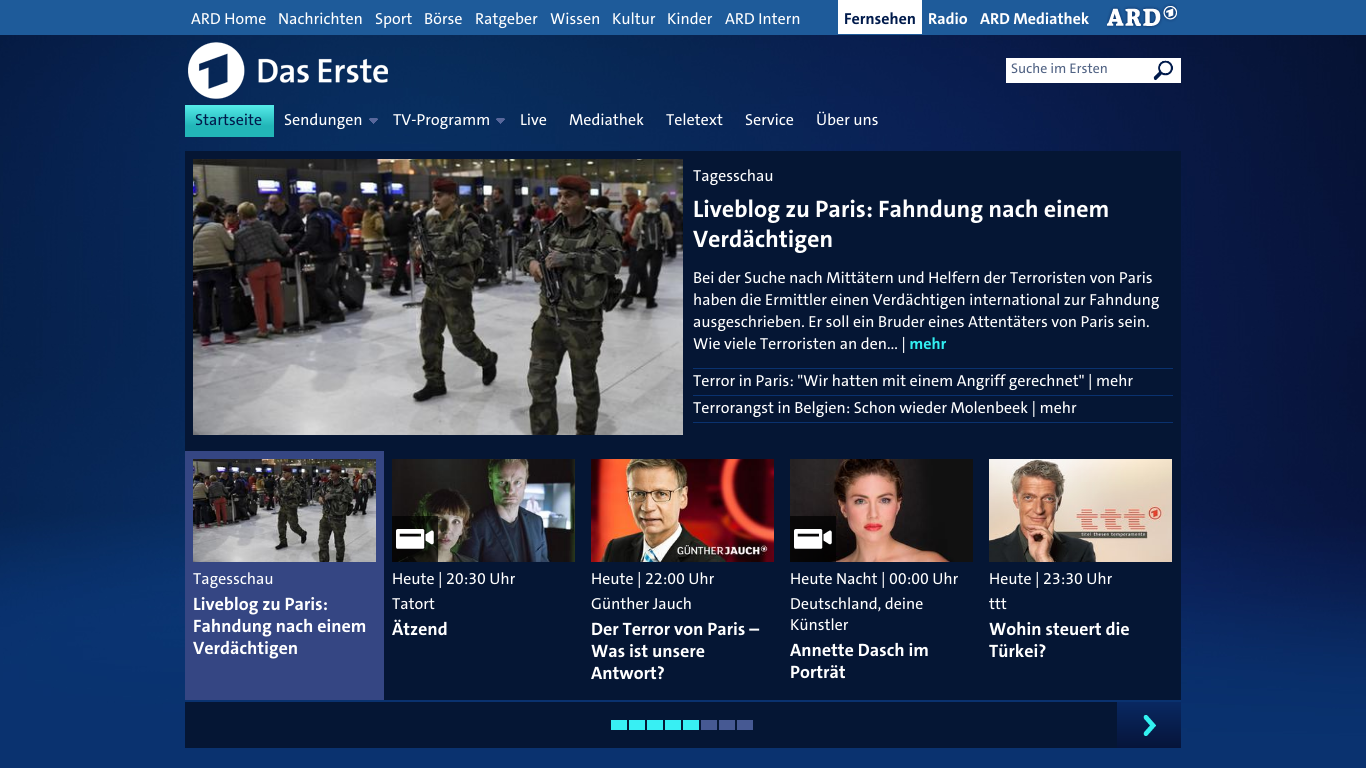Open the Teletext menu item

pyautogui.click(x=694, y=120)
